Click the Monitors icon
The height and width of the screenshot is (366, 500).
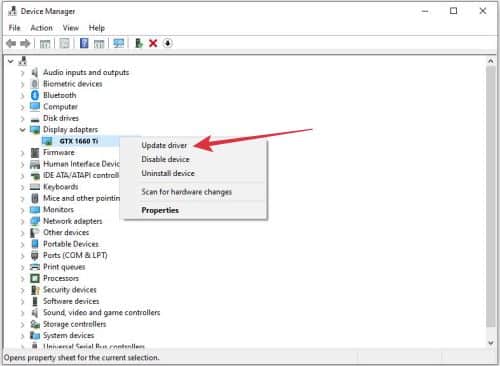pos(35,210)
